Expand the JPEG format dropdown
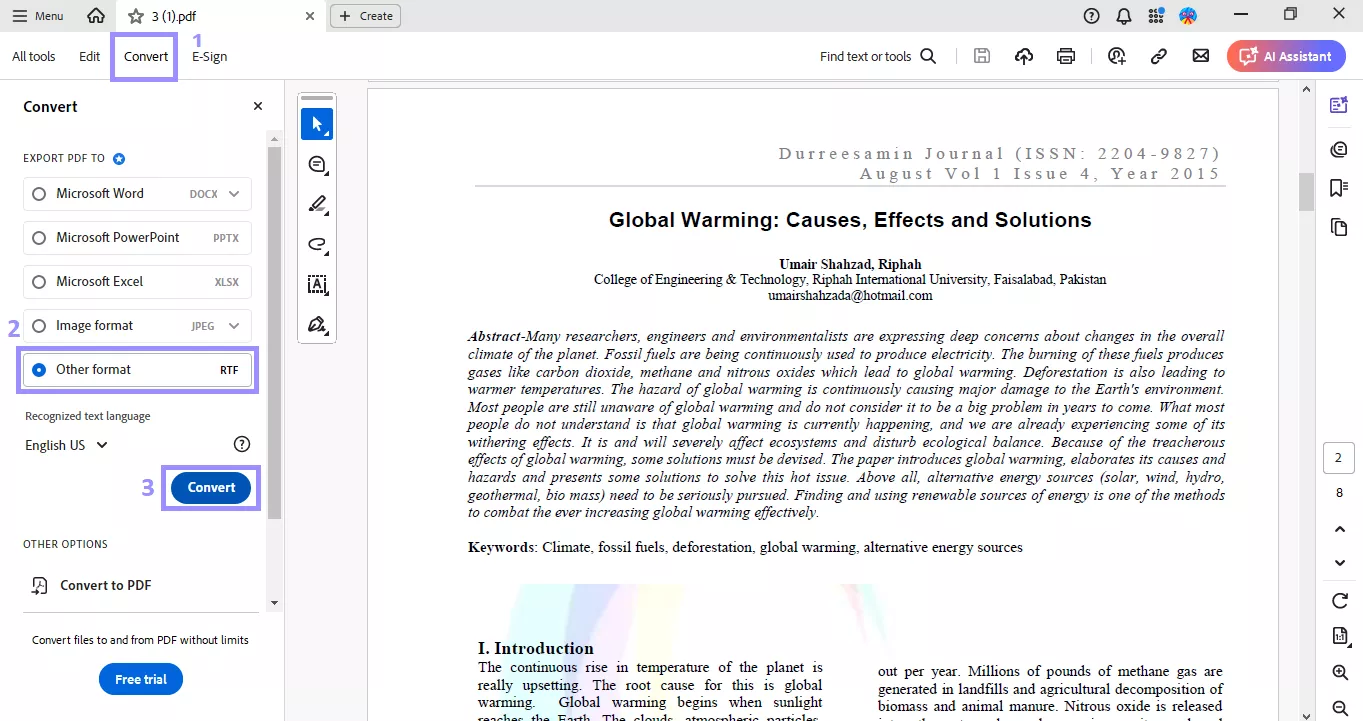Image resolution: width=1363 pixels, height=721 pixels. pos(234,326)
